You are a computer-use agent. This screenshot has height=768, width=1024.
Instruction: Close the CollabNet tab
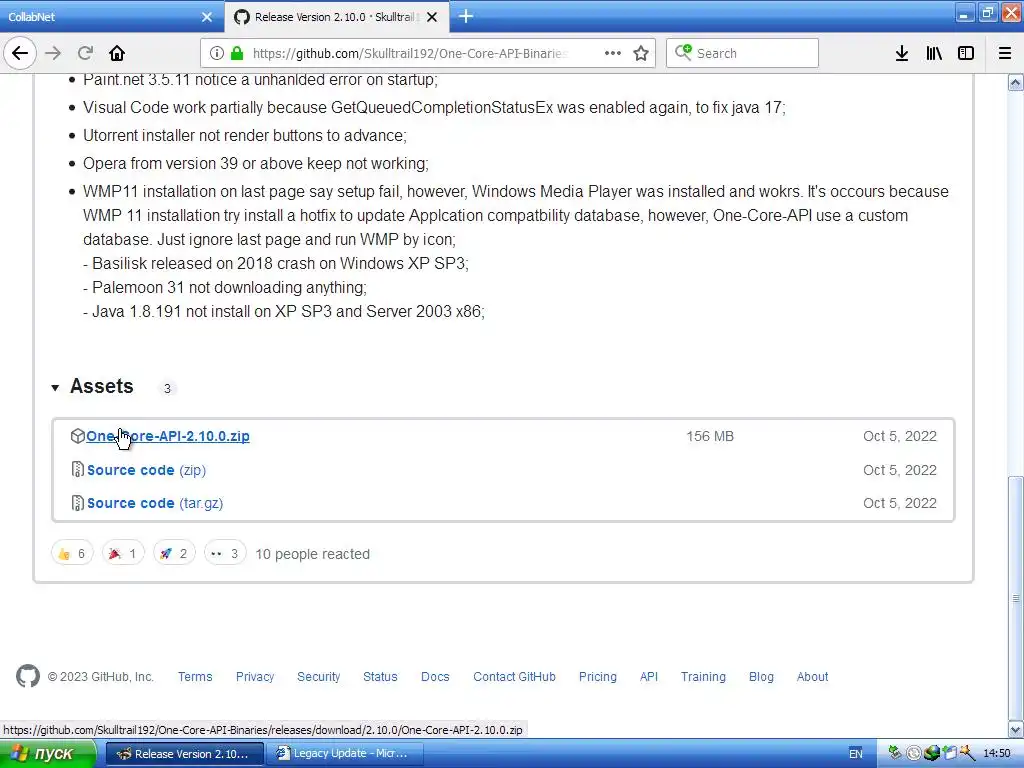point(207,17)
